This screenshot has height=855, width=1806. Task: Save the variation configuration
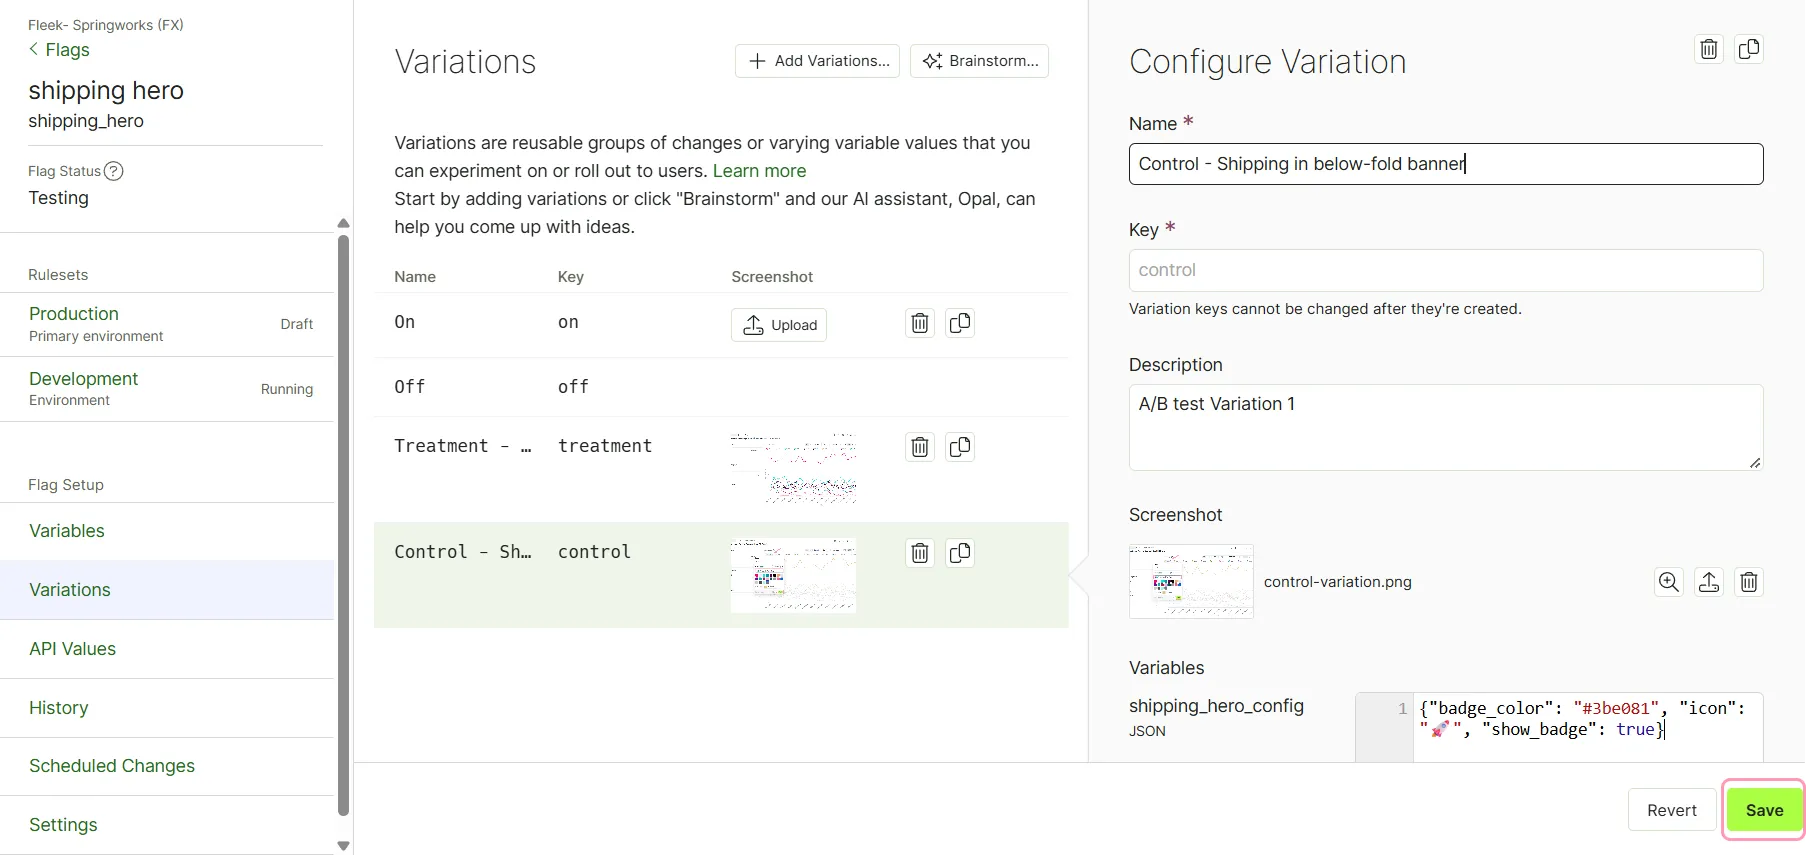point(1764,810)
